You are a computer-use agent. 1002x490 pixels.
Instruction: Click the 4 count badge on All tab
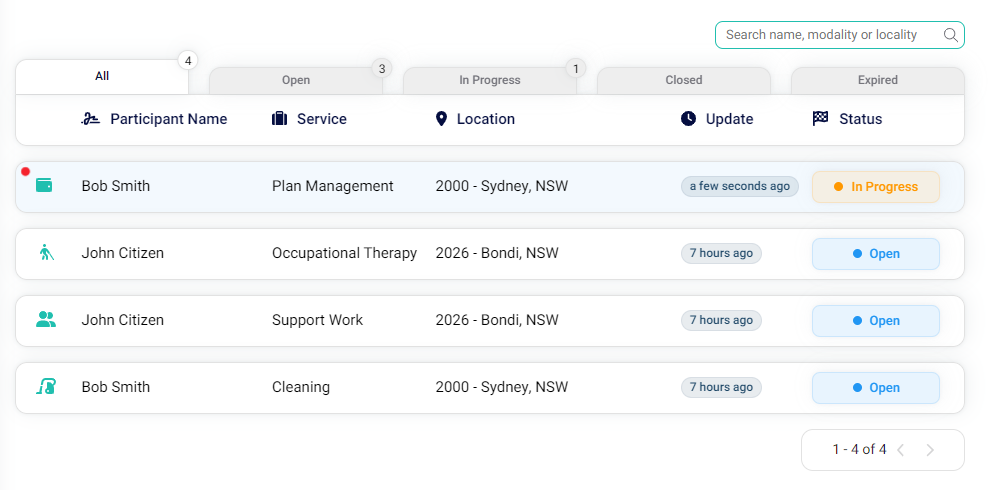tap(188, 61)
